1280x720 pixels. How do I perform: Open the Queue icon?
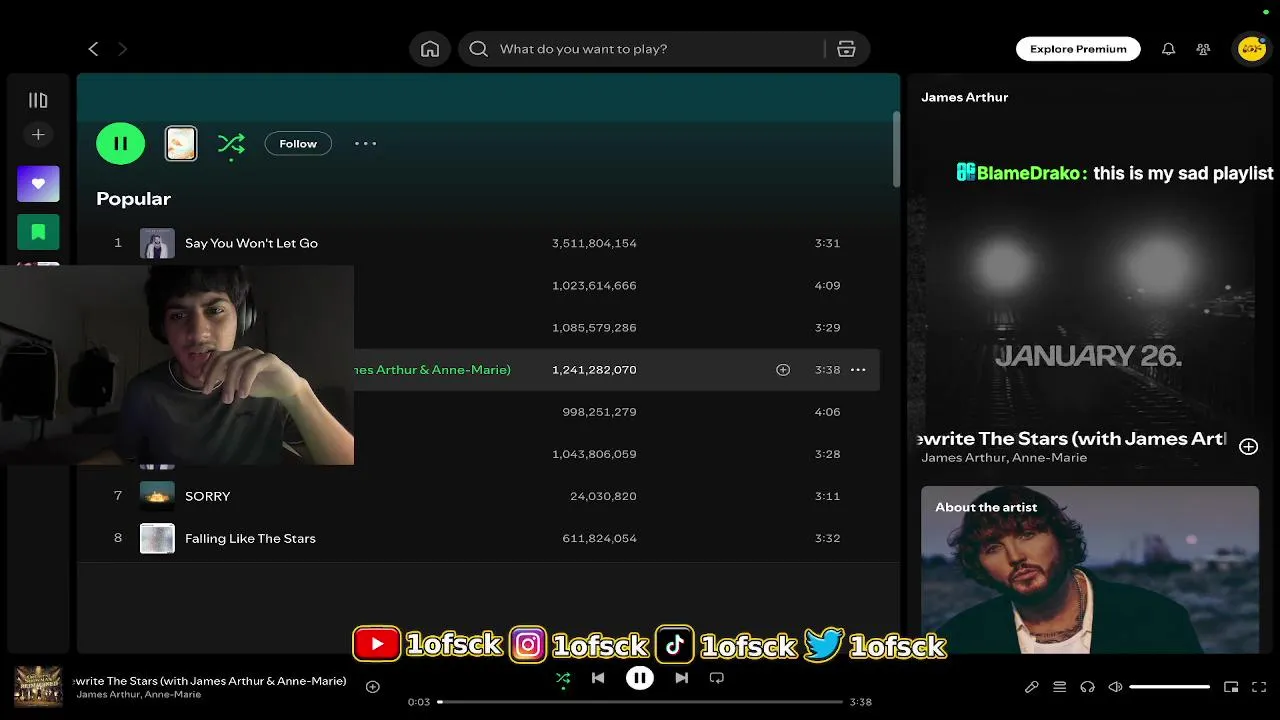[1059, 687]
